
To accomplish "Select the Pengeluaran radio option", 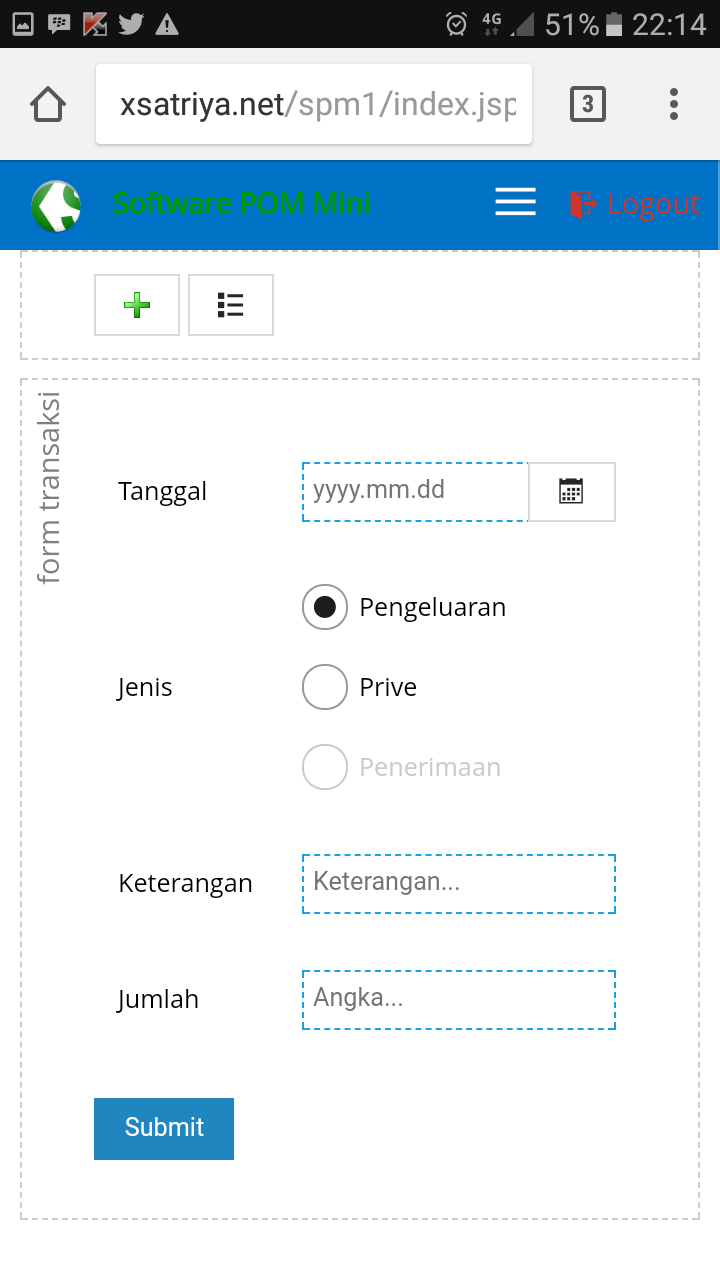I will tap(325, 607).
